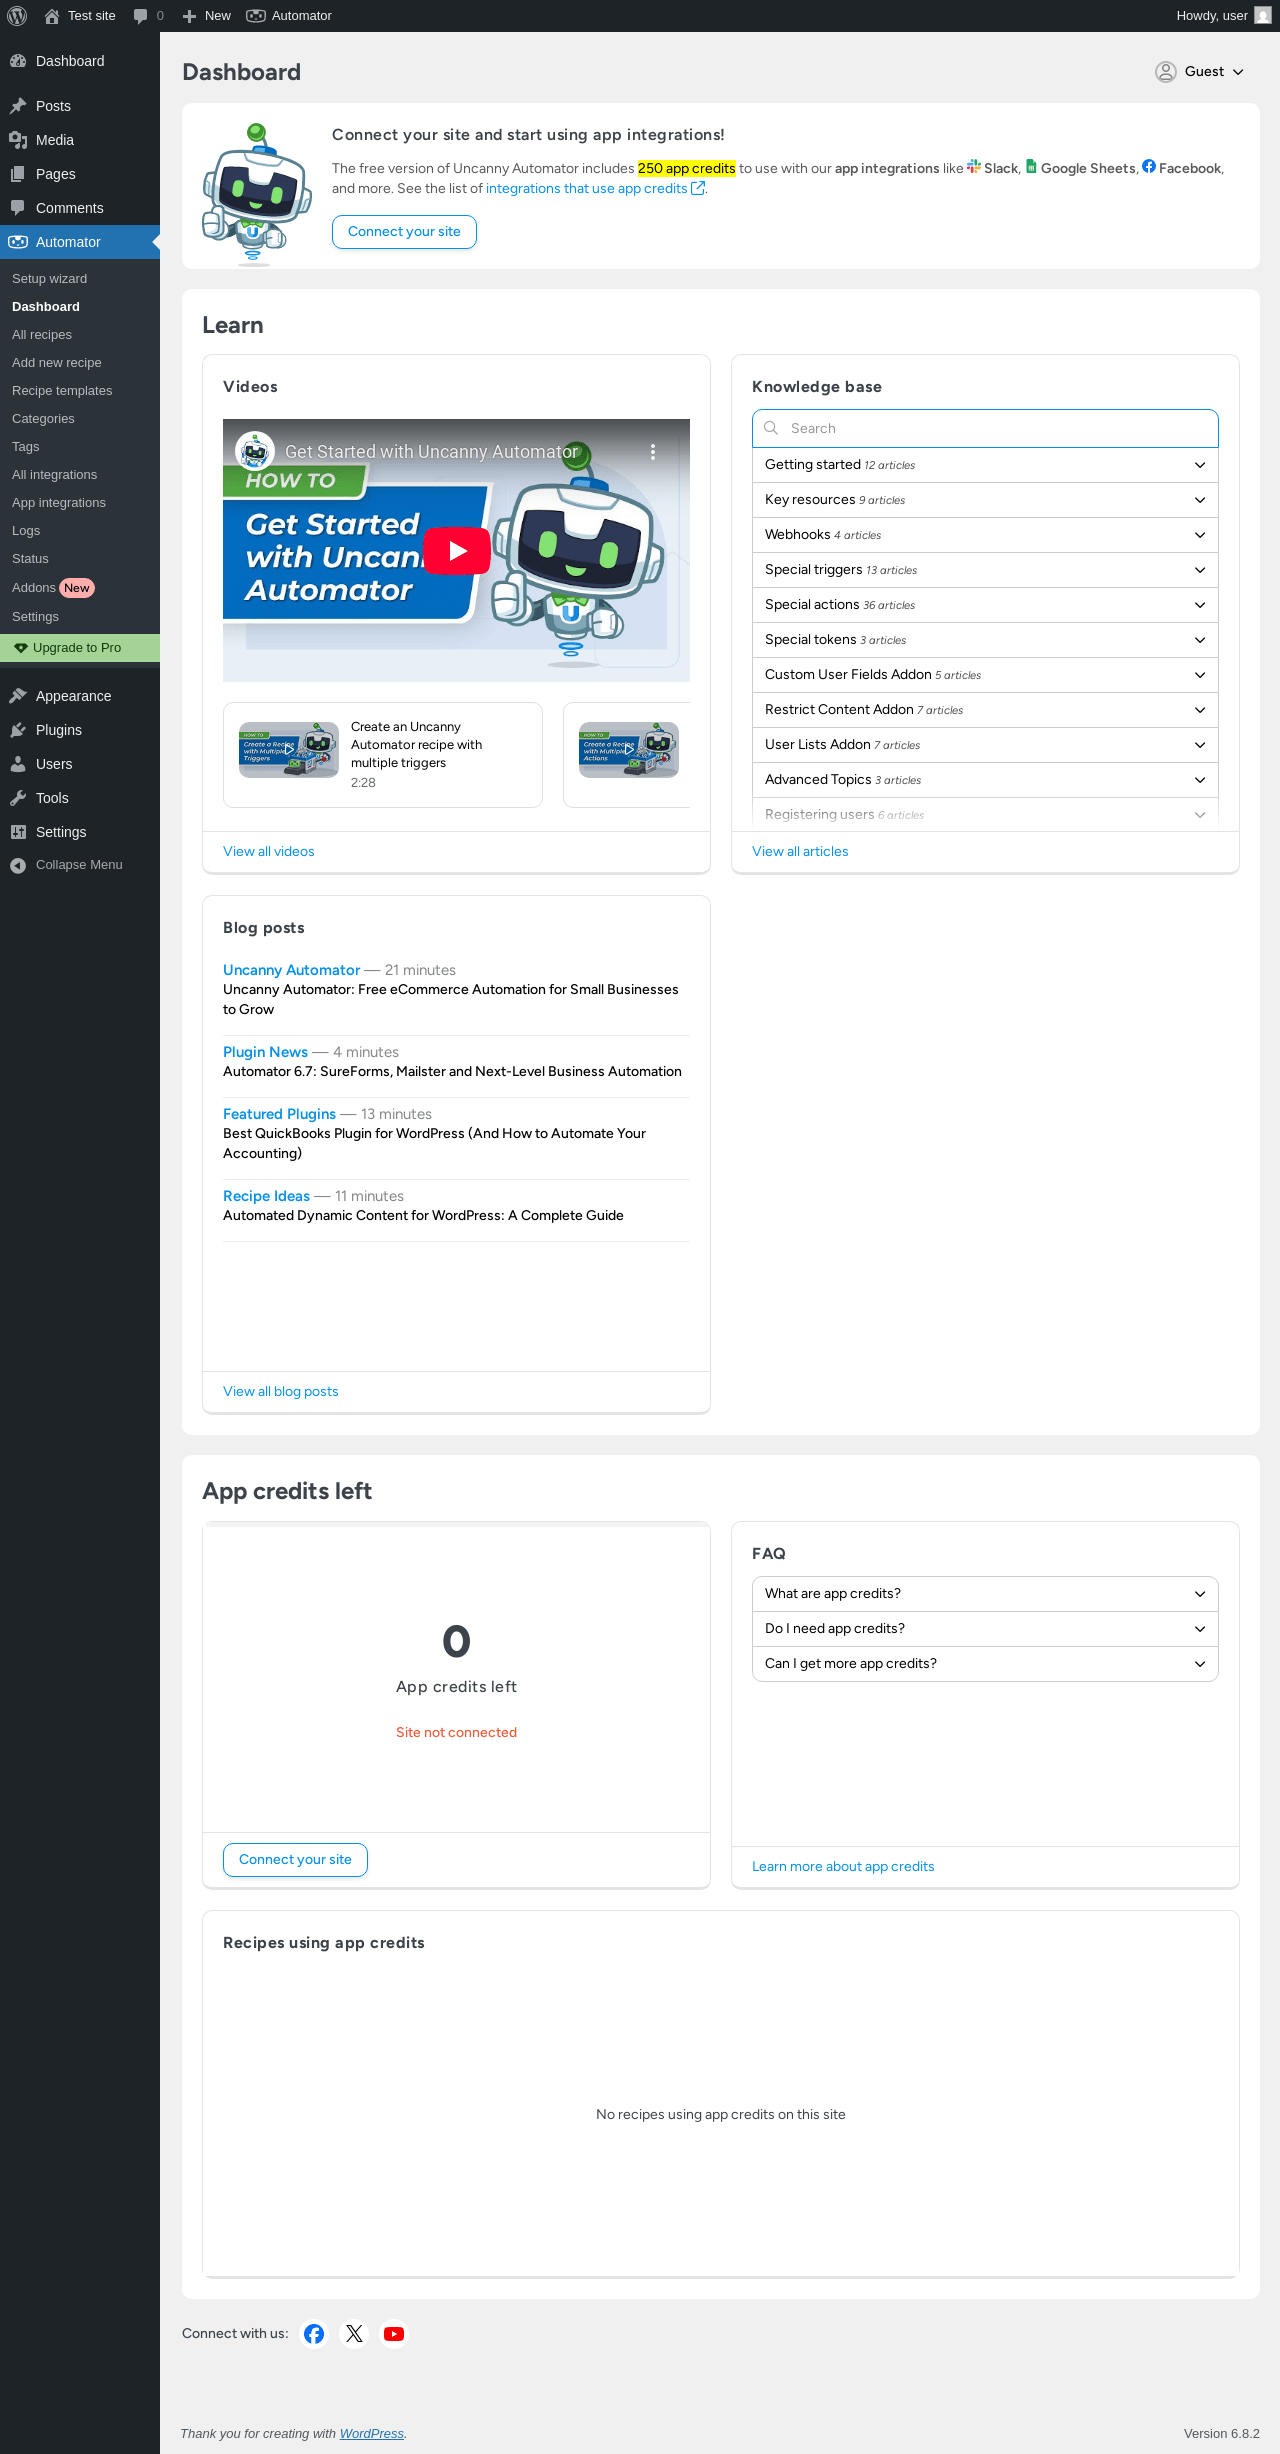
Task: Expand Can I get more app credits?
Action: (x=985, y=1664)
